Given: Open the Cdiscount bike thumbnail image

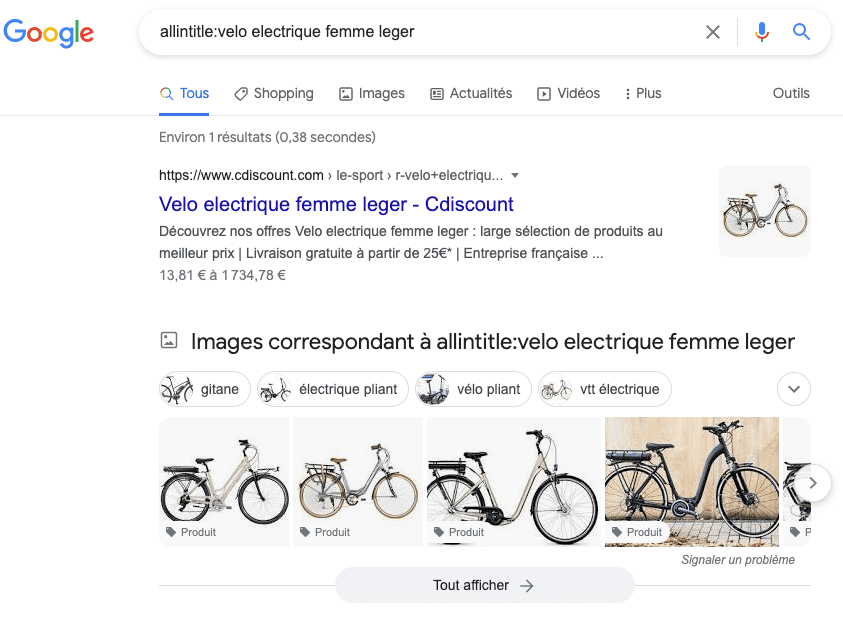Looking at the screenshot, I should tap(764, 211).
